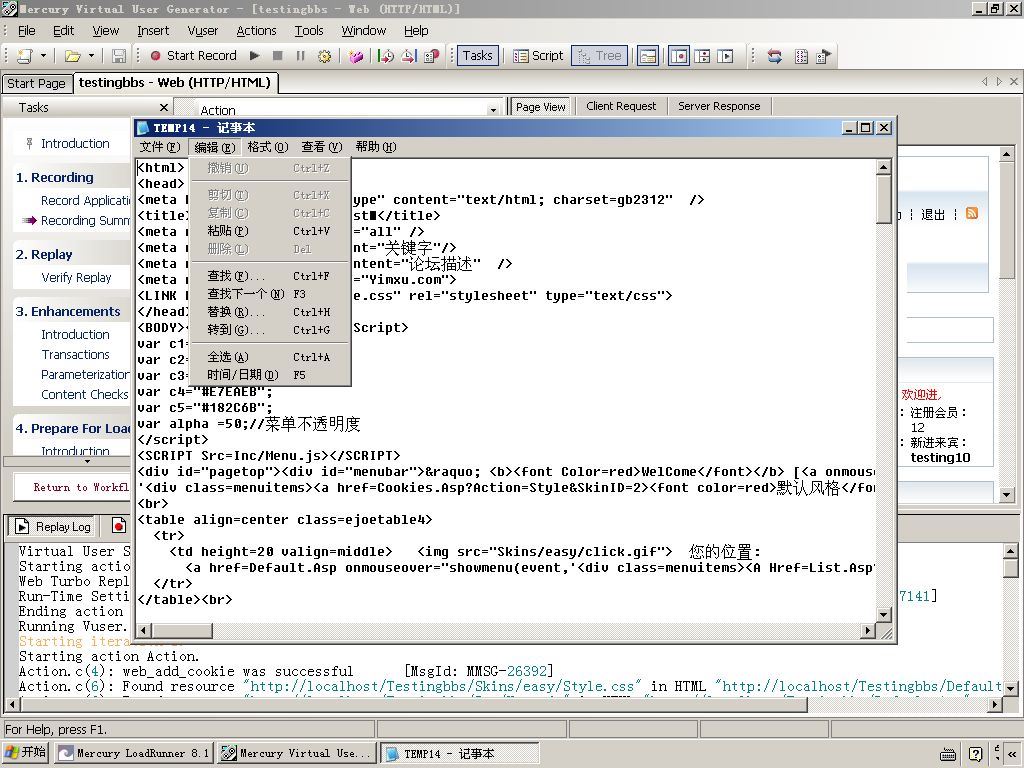Screen dimensions: 1024x768
Task: Switch to Tree view
Action: (600, 56)
